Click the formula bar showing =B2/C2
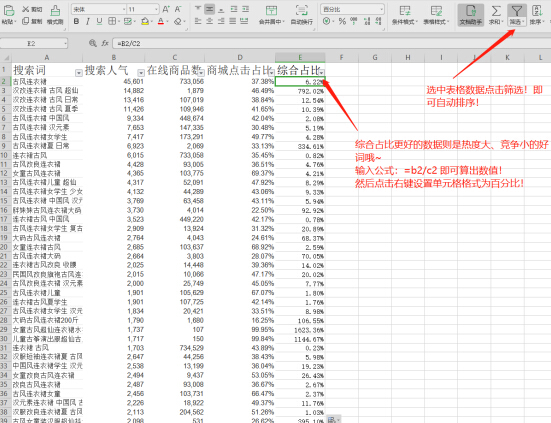551x423 pixels. [x=330, y=43]
